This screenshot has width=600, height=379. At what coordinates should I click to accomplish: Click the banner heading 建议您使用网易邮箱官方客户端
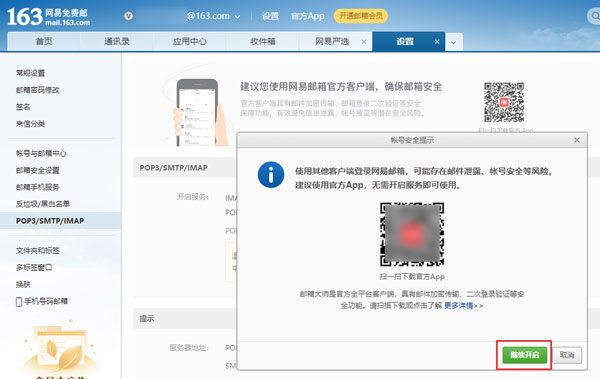point(341,87)
